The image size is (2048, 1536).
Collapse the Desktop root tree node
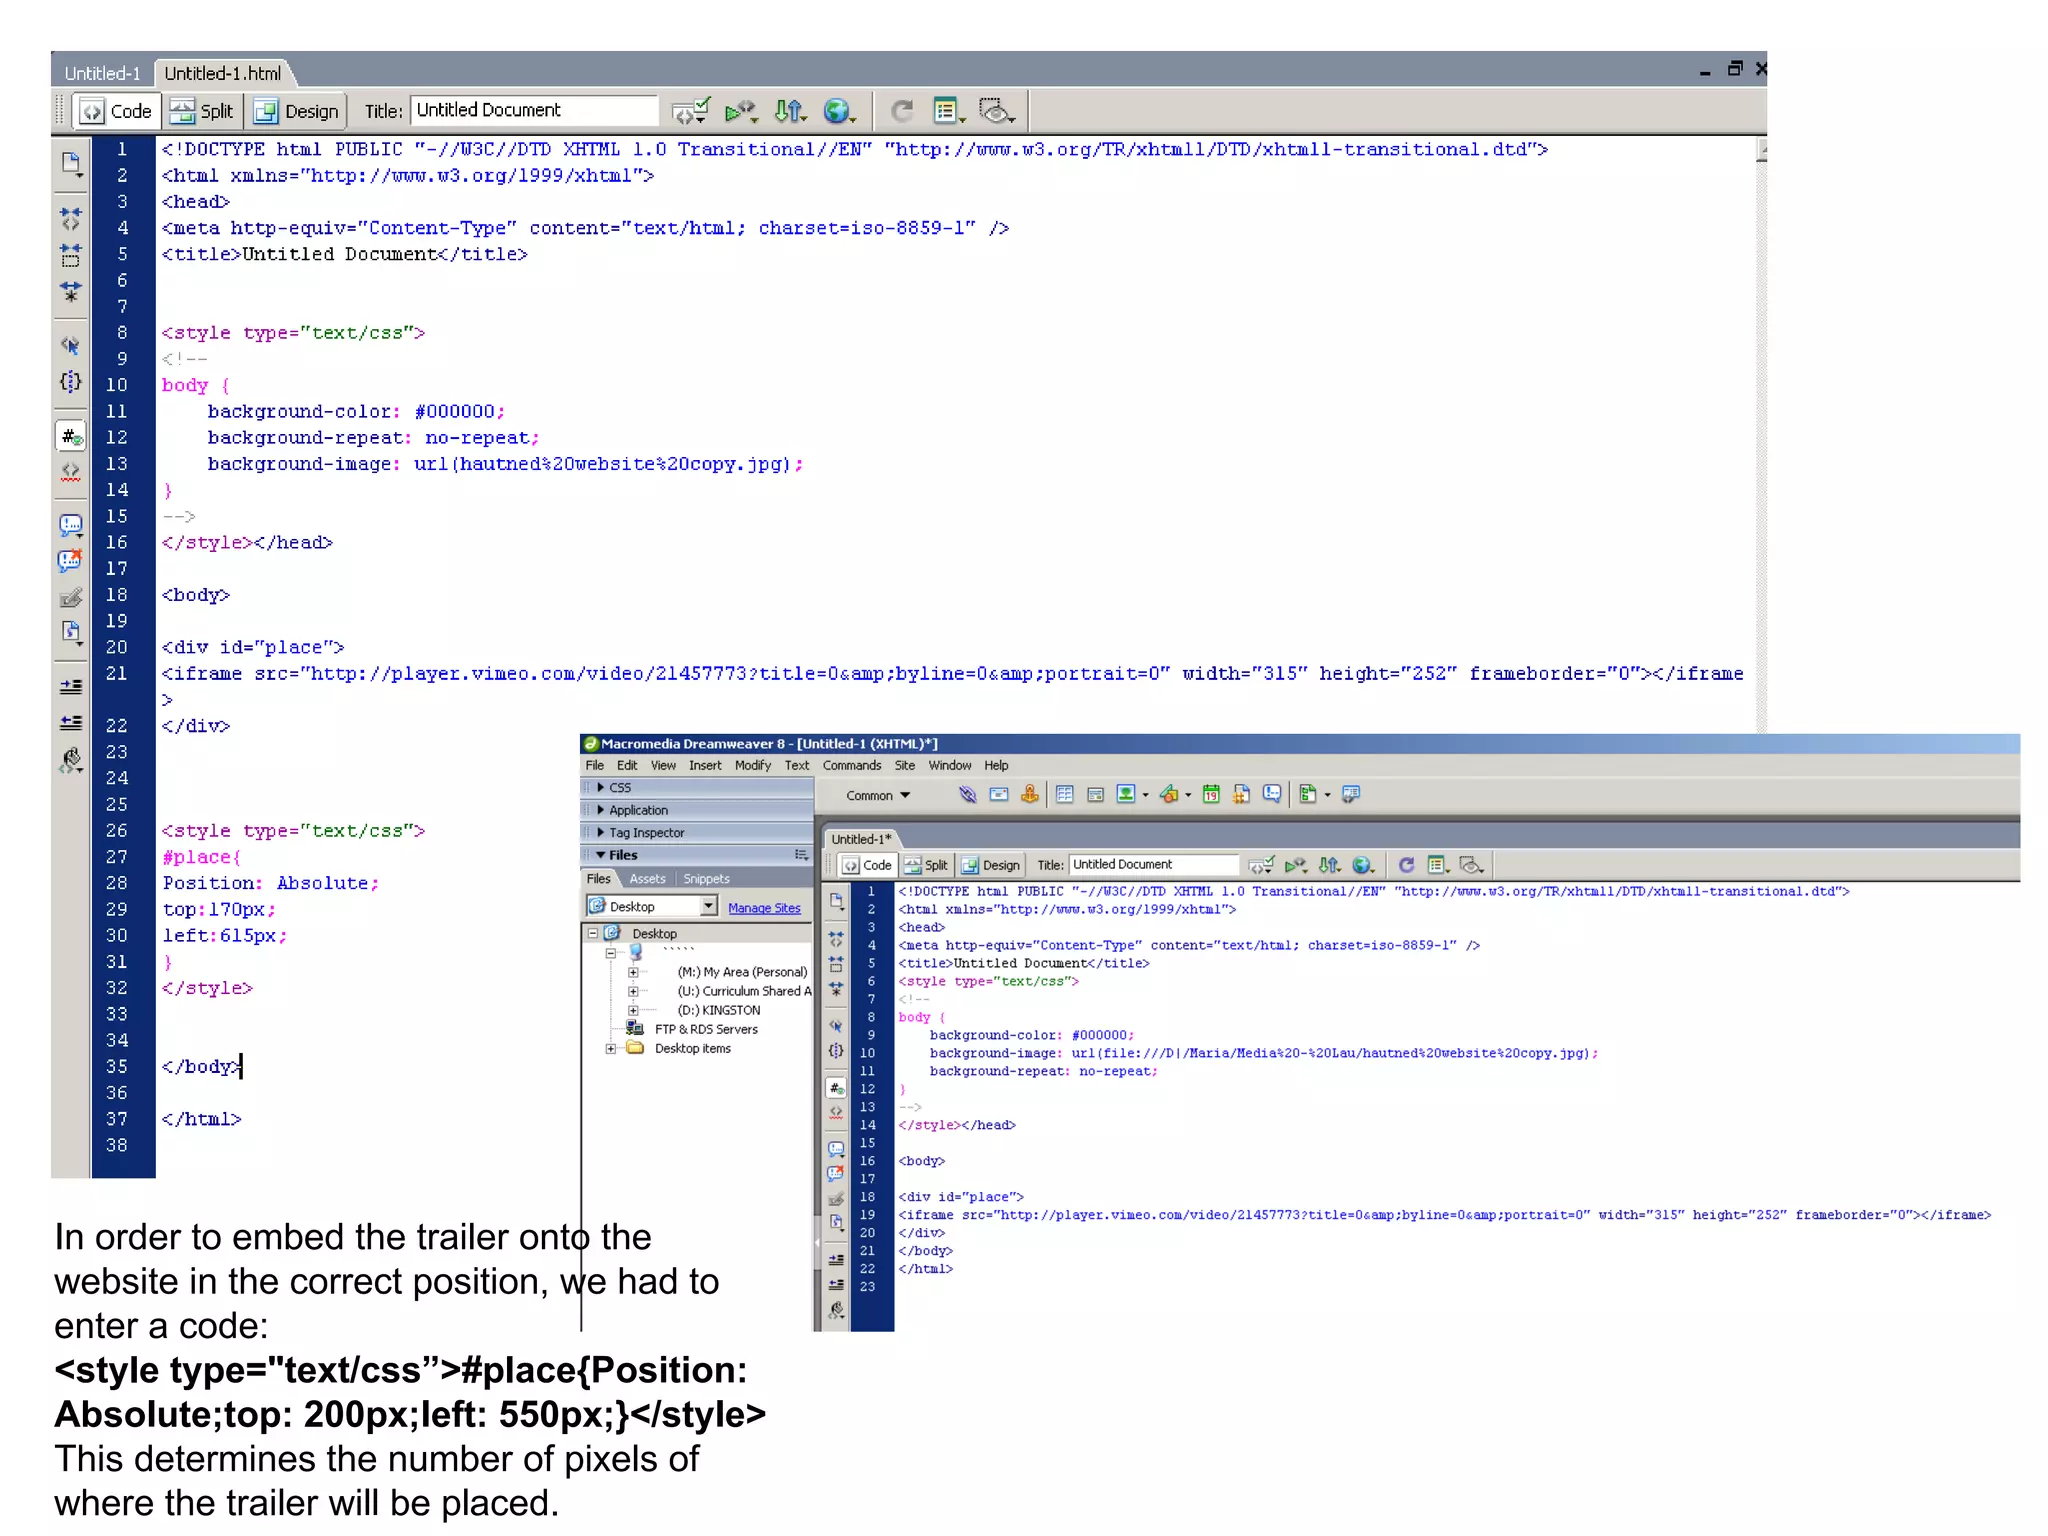pos(593,933)
